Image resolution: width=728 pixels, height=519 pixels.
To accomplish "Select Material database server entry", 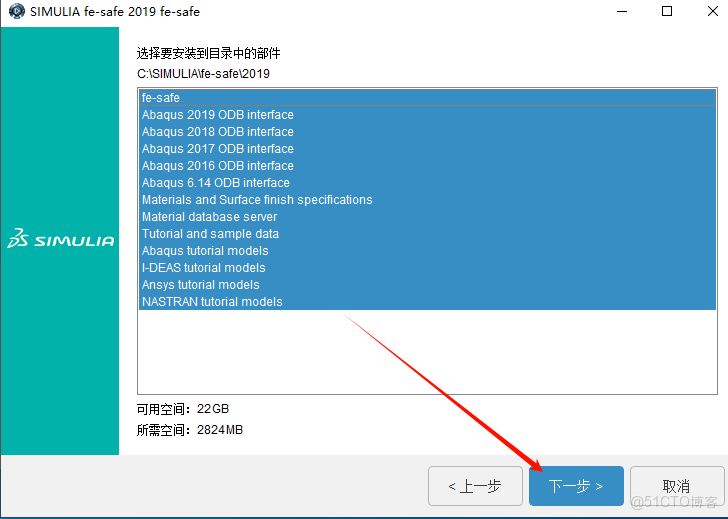I will [x=427, y=217].
